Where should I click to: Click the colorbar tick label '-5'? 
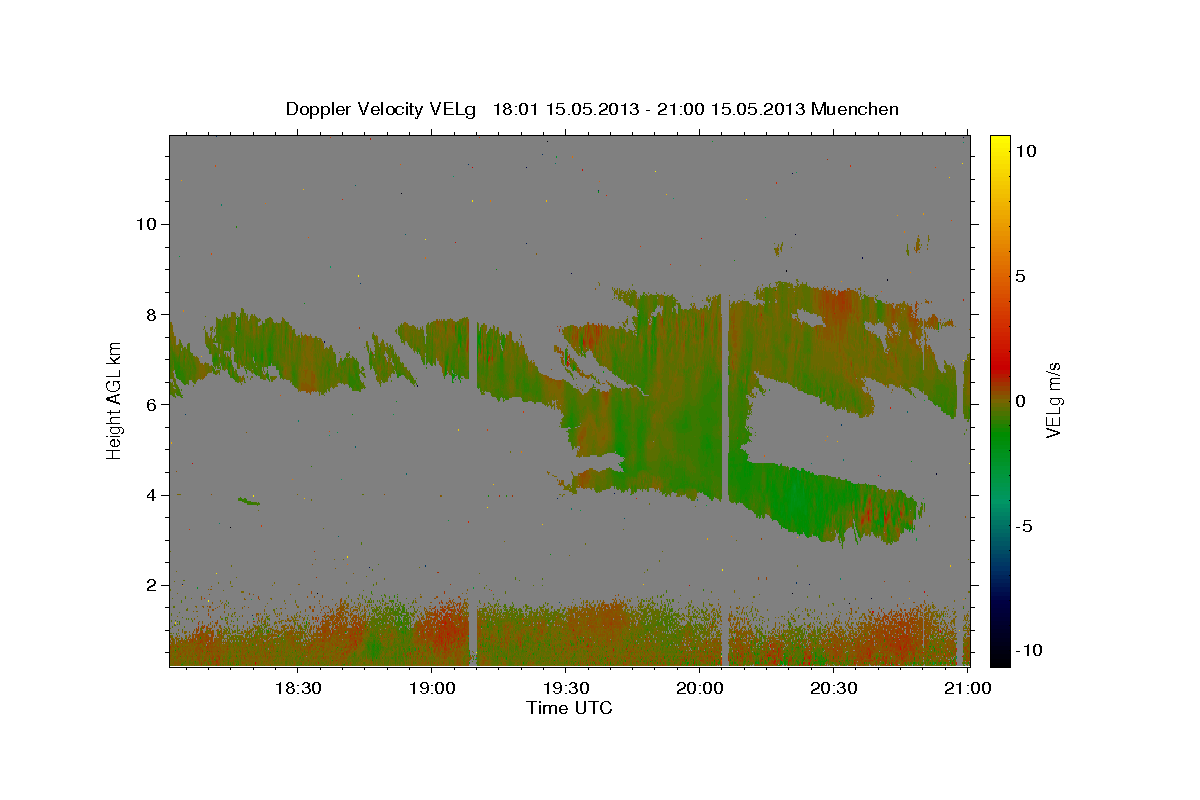coord(1025,526)
